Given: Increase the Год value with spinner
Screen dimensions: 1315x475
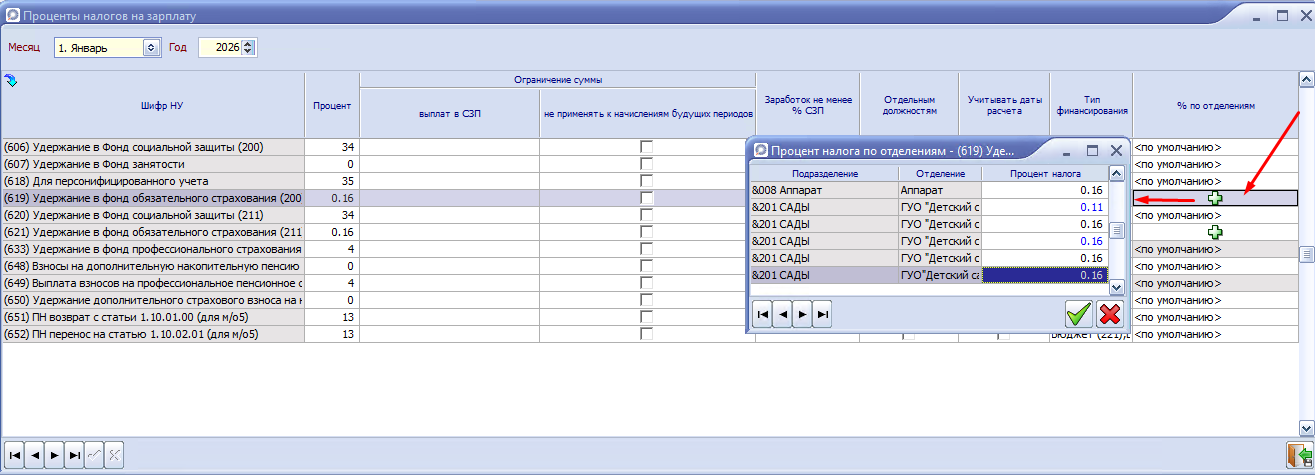Looking at the screenshot, I should (248, 43).
